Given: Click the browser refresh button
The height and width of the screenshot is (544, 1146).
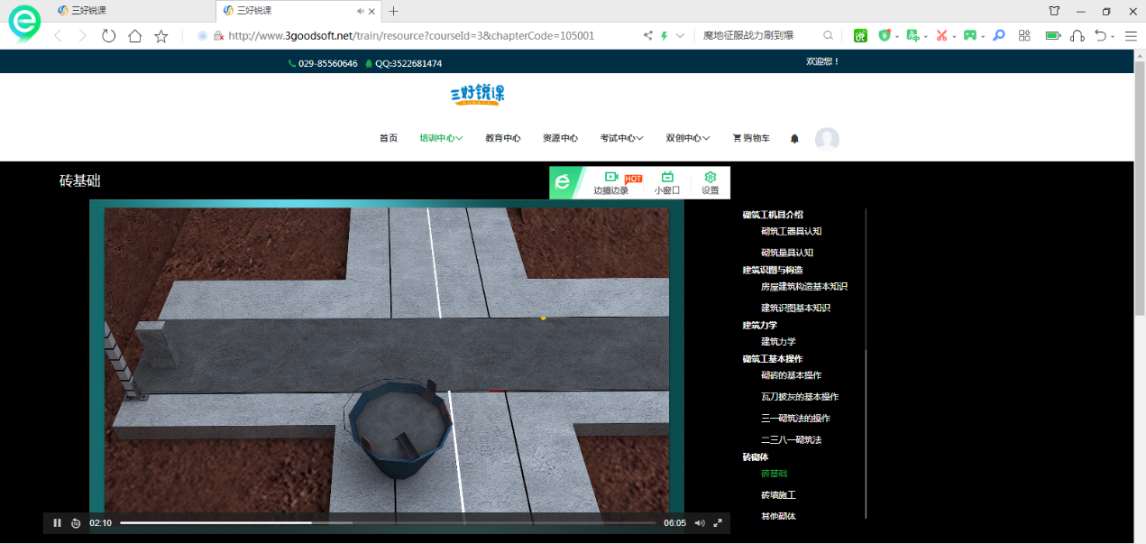Looking at the screenshot, I should [108, 36].
